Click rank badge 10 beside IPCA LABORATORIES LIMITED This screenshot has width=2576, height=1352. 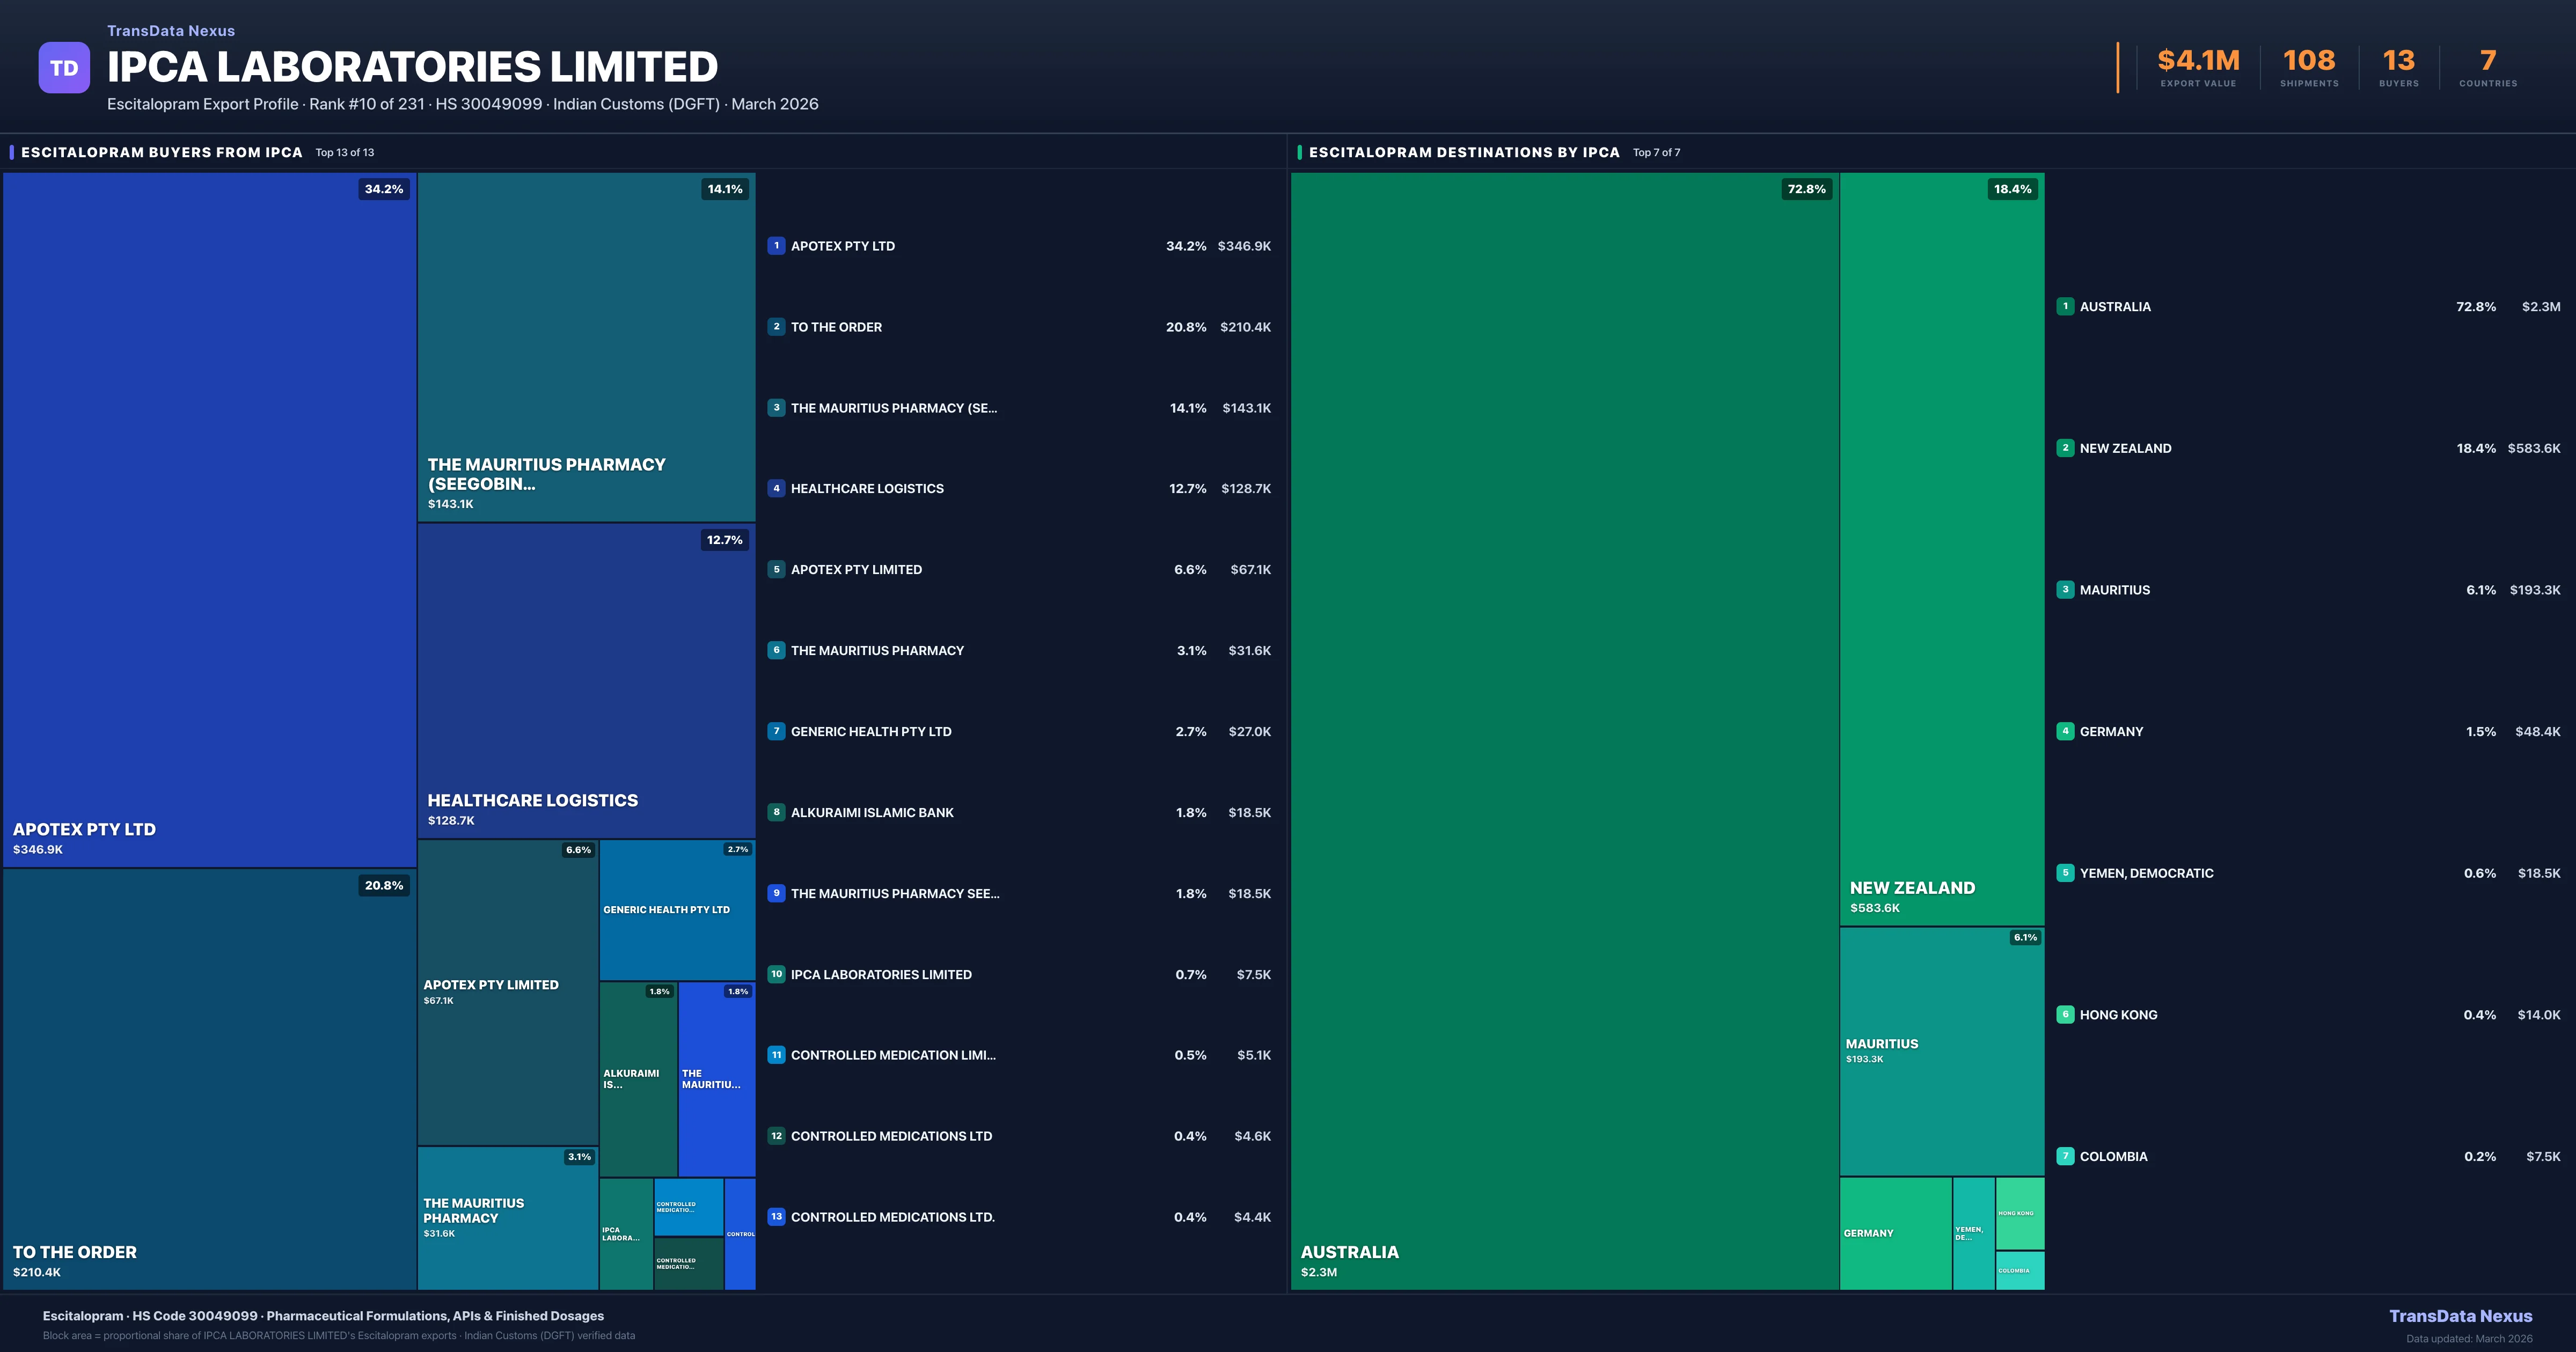coord(776,974)
